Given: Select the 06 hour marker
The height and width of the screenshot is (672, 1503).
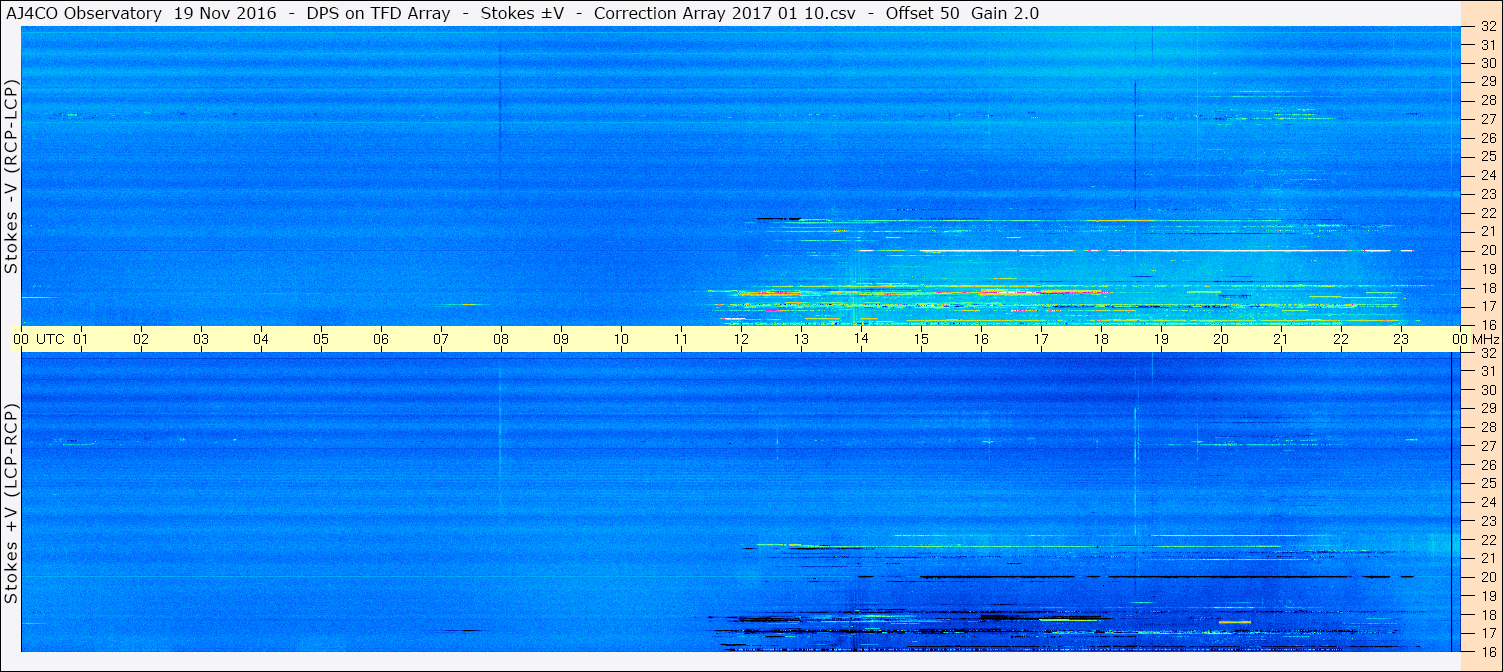Looking at the screenshot, I should click(382, 339).
